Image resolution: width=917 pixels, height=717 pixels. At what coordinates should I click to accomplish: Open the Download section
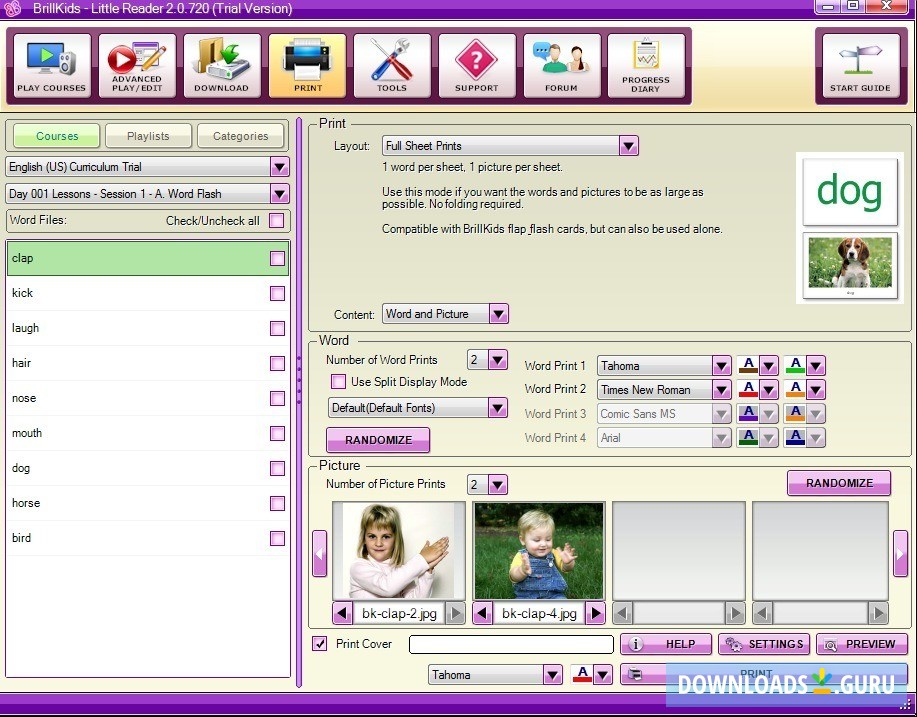pos(222,66)
